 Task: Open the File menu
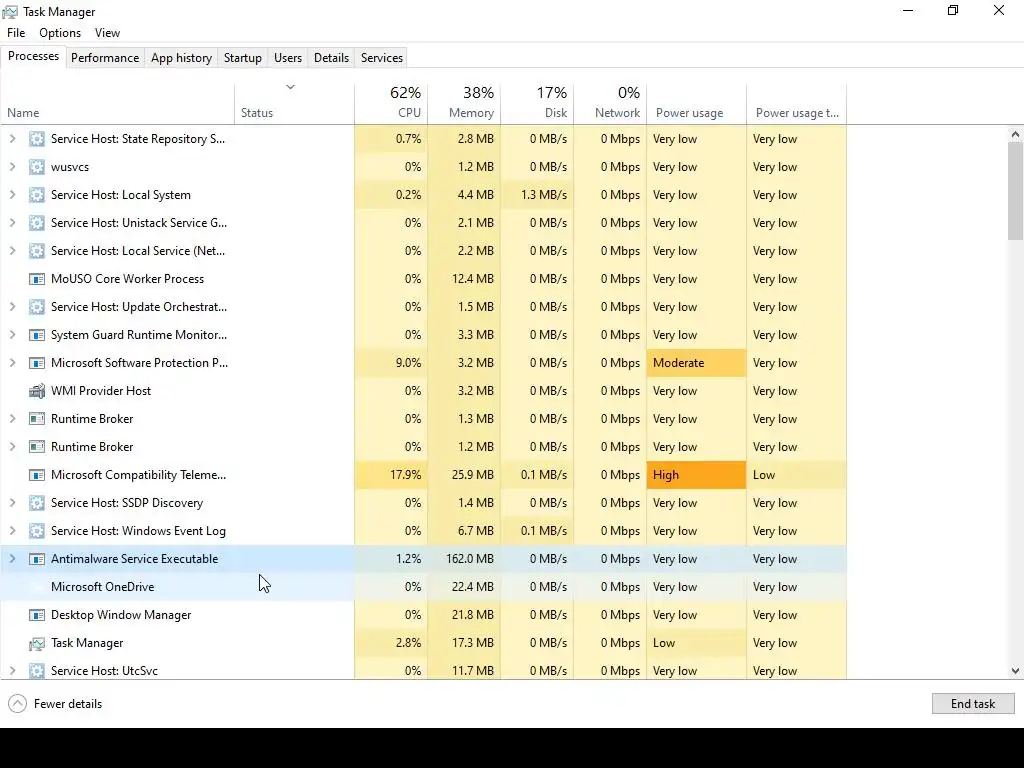[16, 33]
